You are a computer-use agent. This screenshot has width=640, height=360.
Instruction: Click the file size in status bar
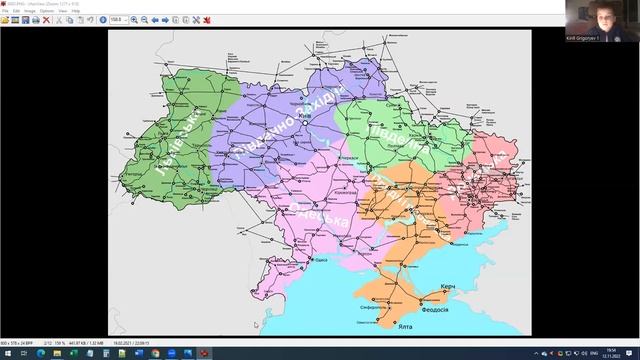pos(86,343)
